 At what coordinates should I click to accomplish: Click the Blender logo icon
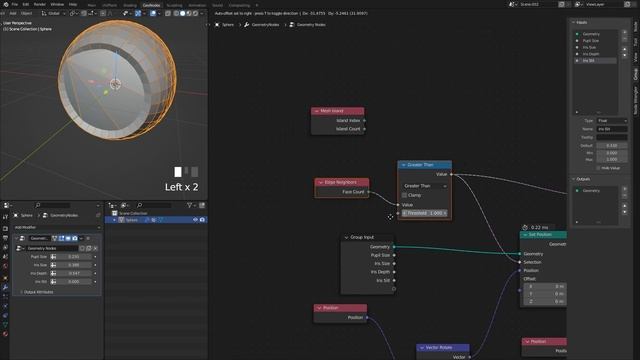pos(6,4)
